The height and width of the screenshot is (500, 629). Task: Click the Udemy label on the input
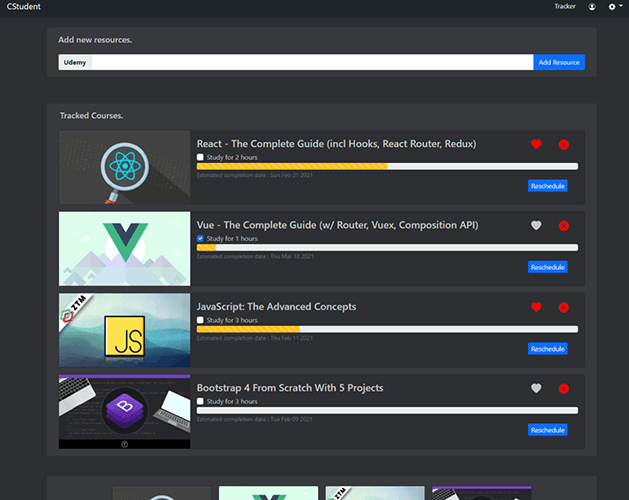75,62
